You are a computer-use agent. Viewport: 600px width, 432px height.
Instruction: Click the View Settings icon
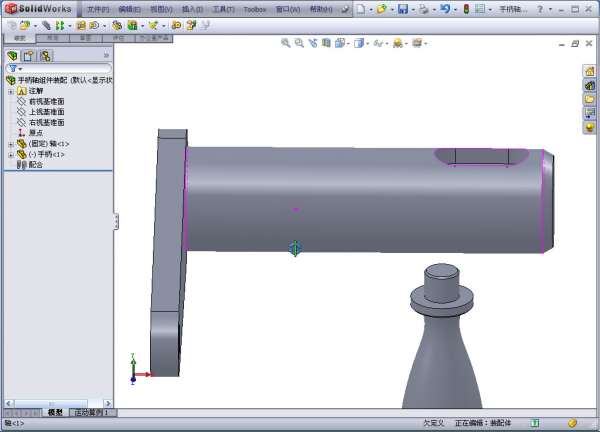coord(417,43)
